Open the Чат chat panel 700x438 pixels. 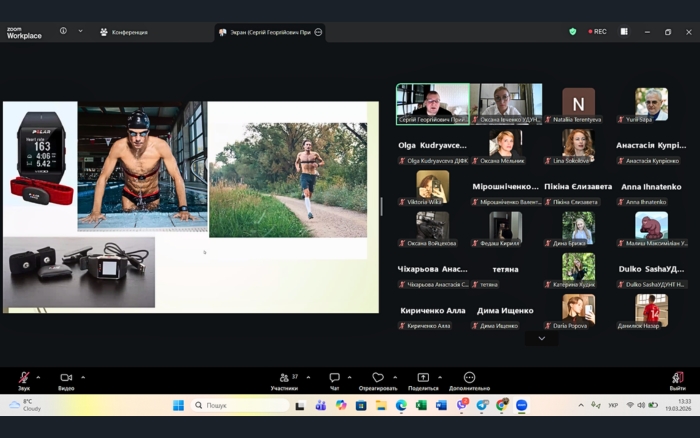tap(334, 379)
